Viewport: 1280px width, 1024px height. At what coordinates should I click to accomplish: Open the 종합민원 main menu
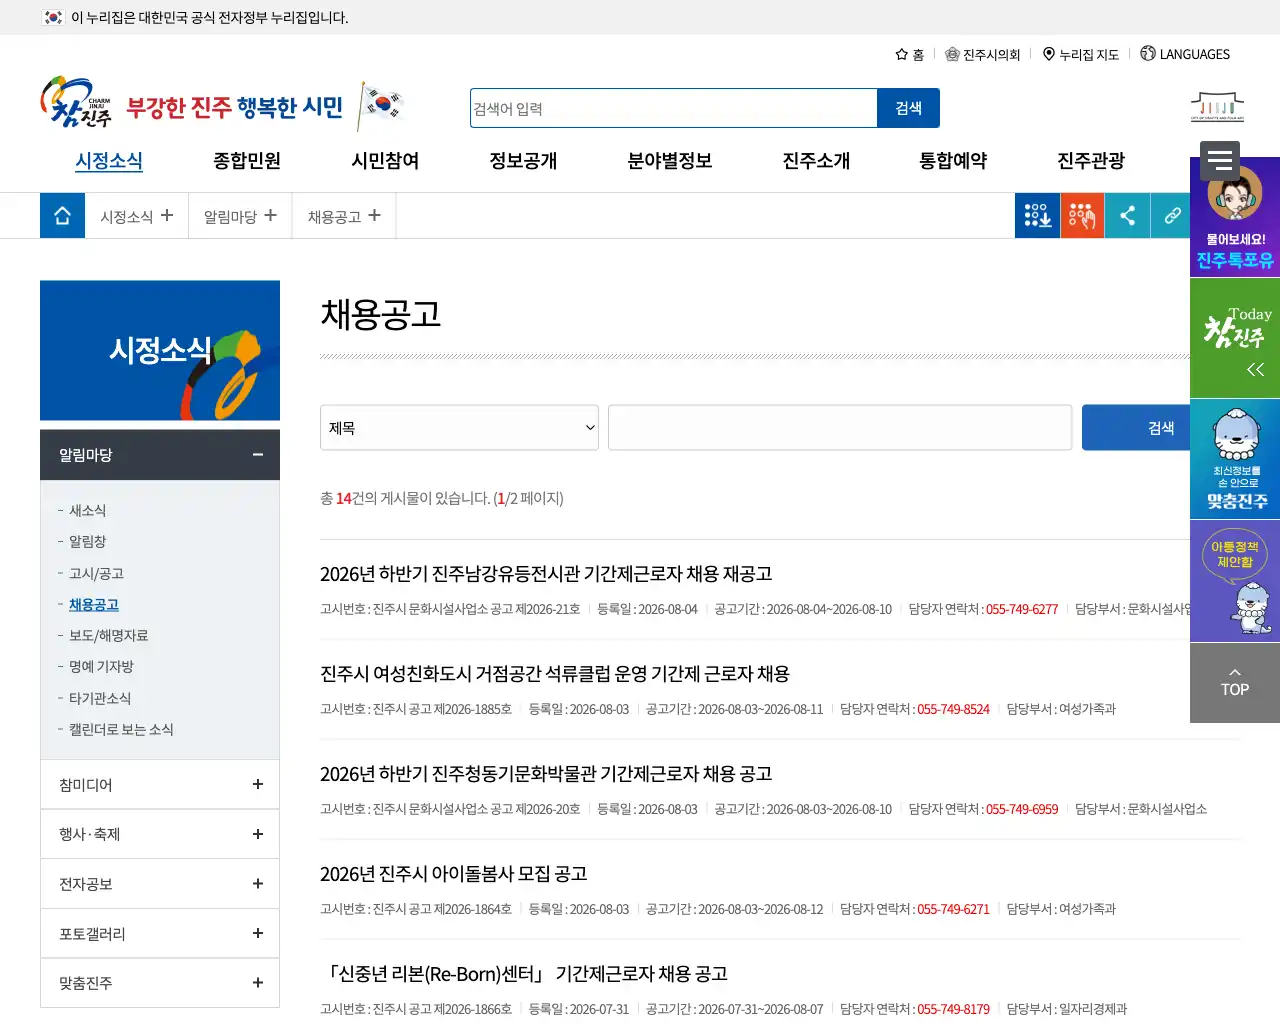[247, 161]
